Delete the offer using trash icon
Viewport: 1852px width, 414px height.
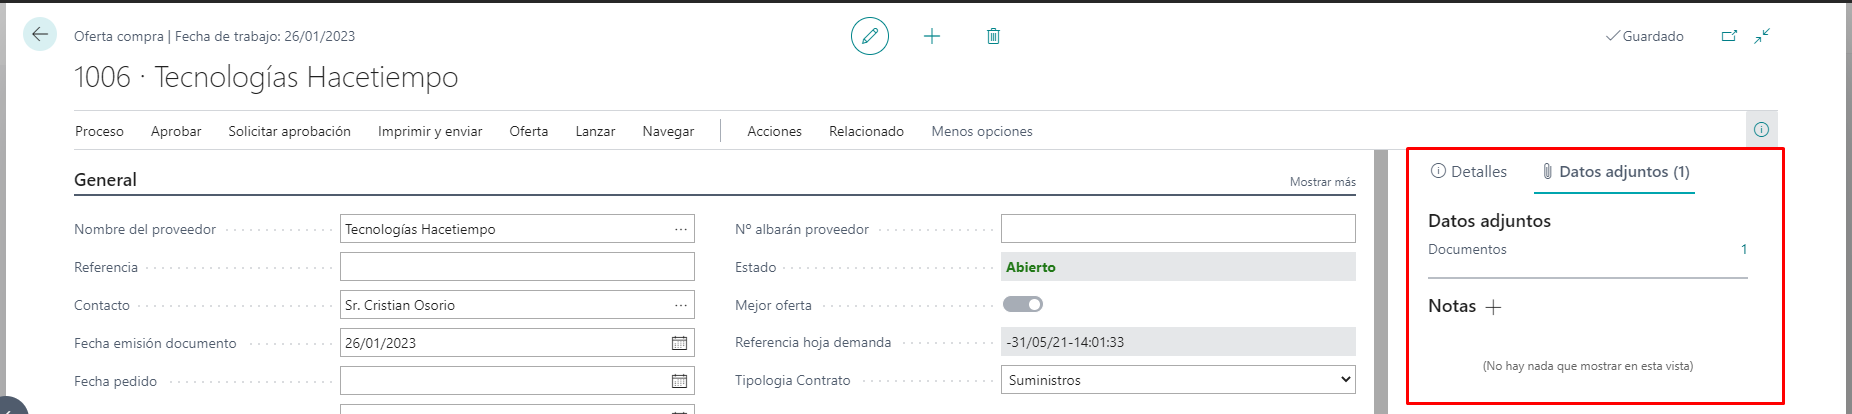[993, 36]
